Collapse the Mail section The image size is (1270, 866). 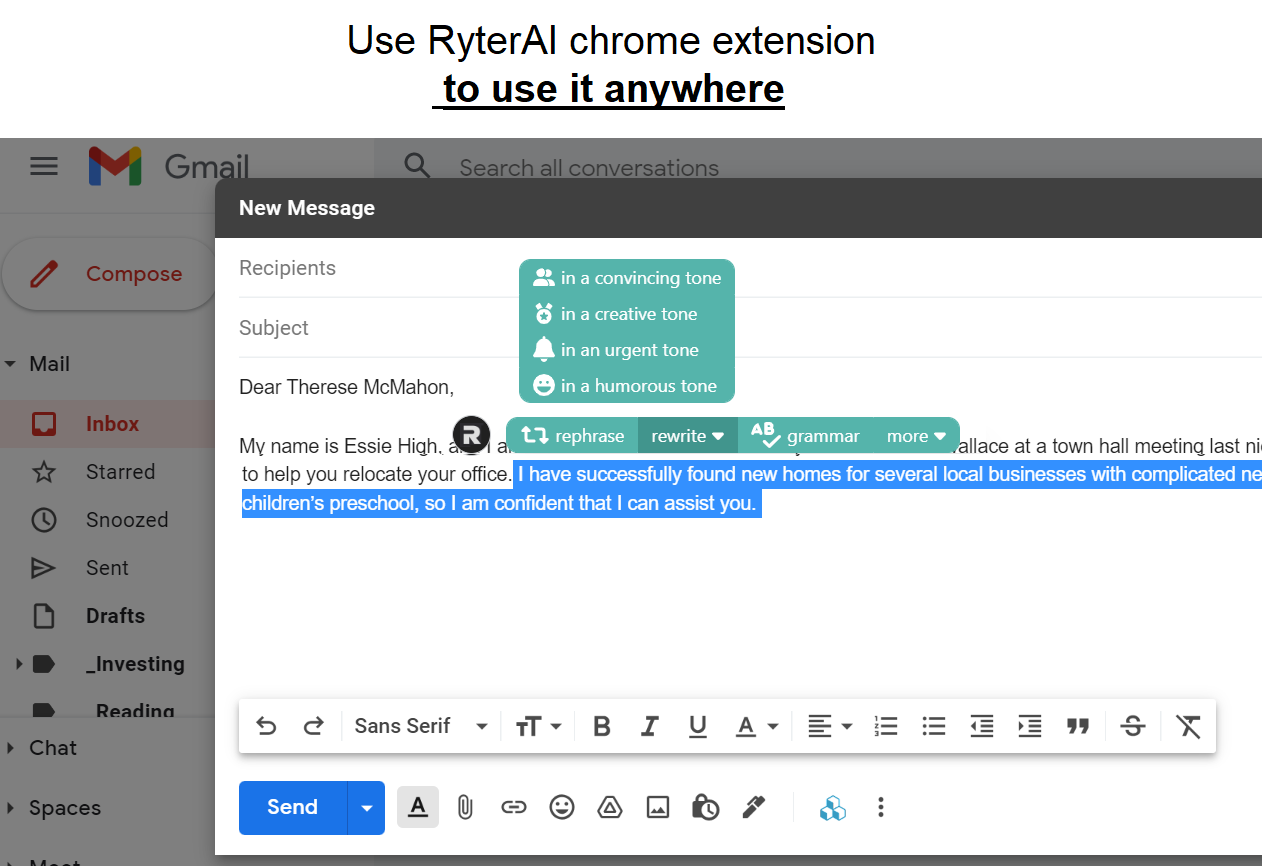coord(10,364)
